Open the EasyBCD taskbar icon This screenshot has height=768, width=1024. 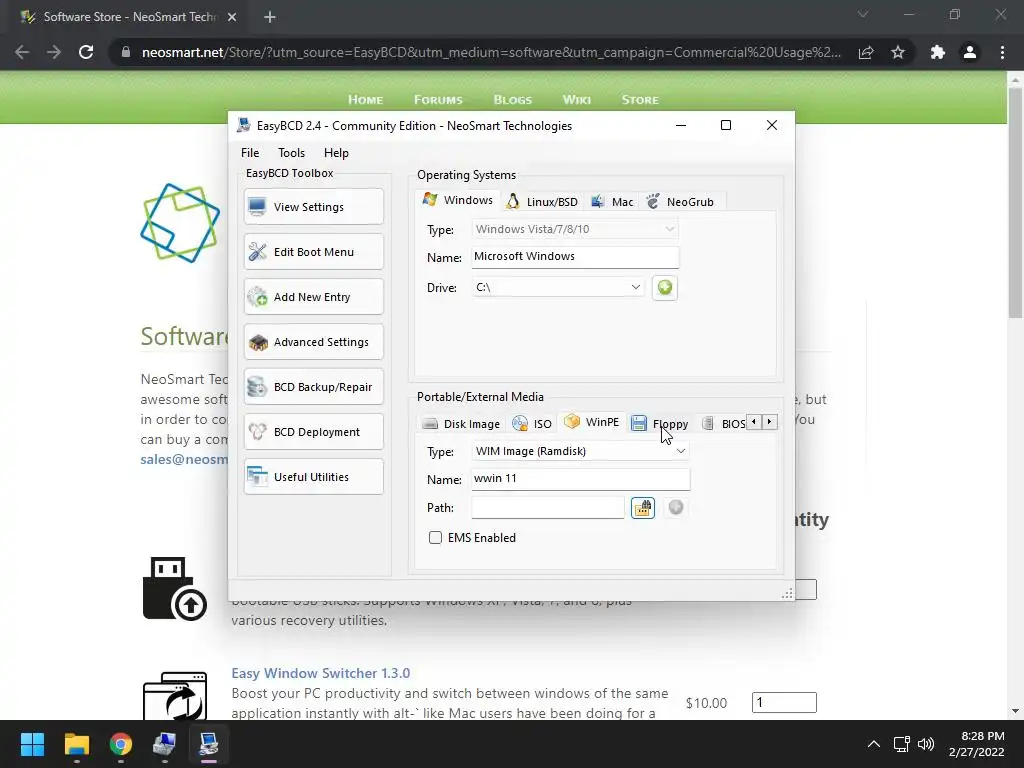208,744
